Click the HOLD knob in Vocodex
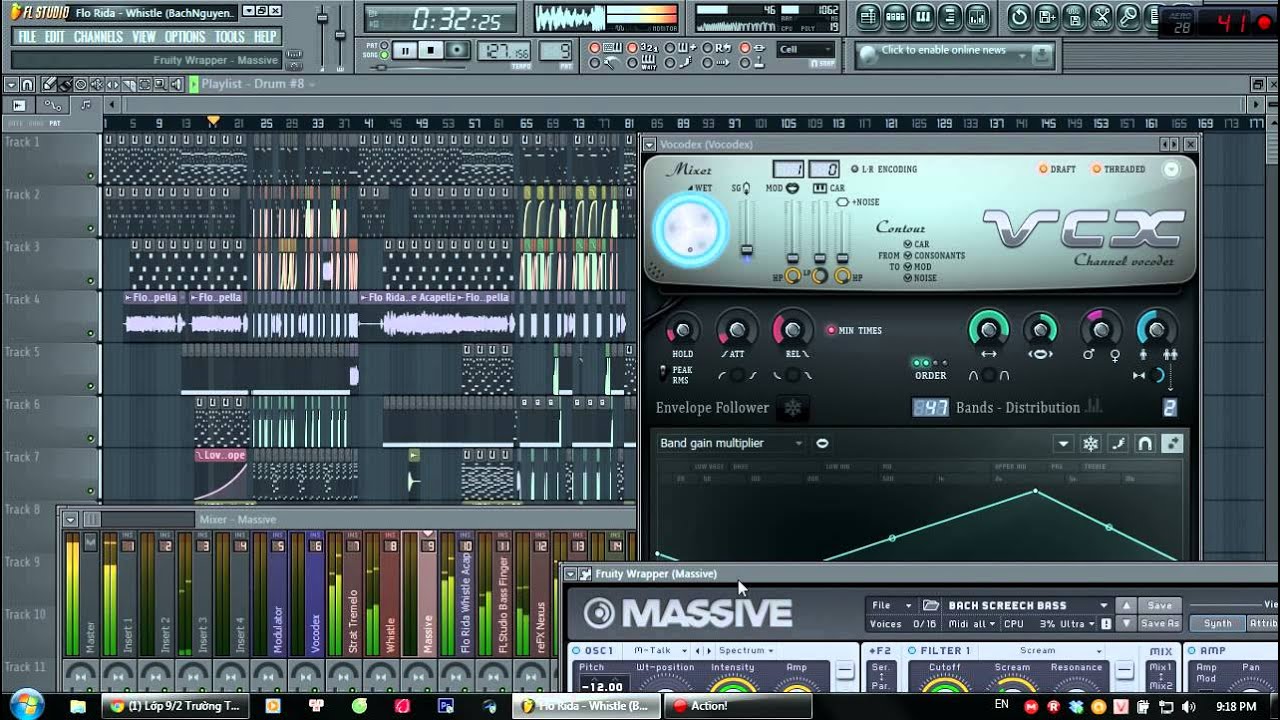1280x720 pixels. pos(682,330)
